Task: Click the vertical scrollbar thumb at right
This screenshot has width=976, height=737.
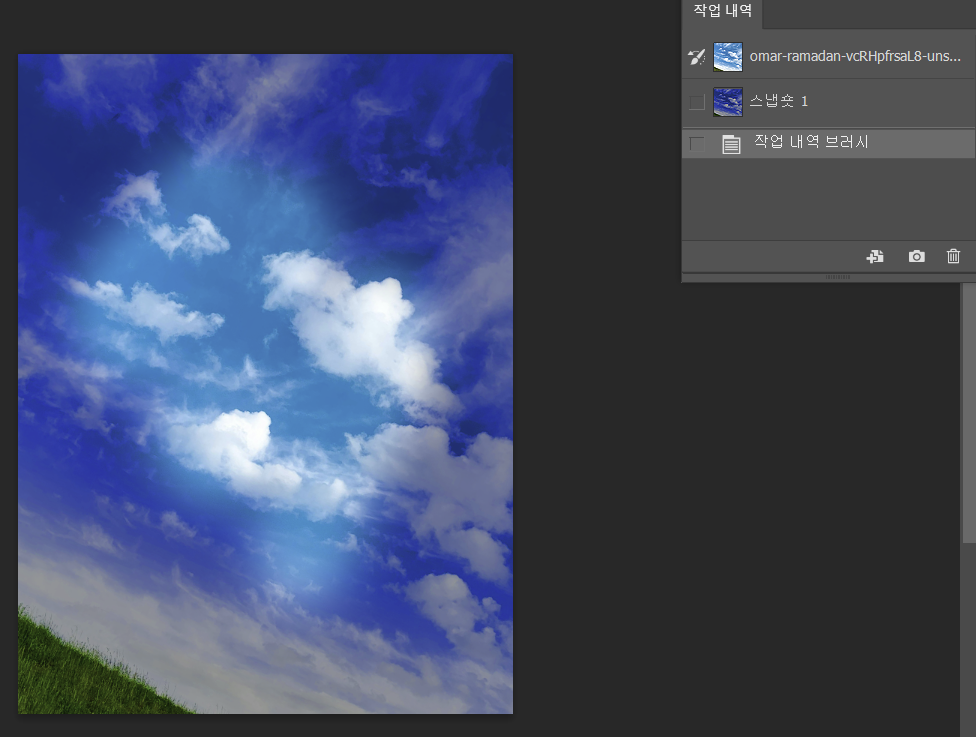Action: [x=969, y=420]
